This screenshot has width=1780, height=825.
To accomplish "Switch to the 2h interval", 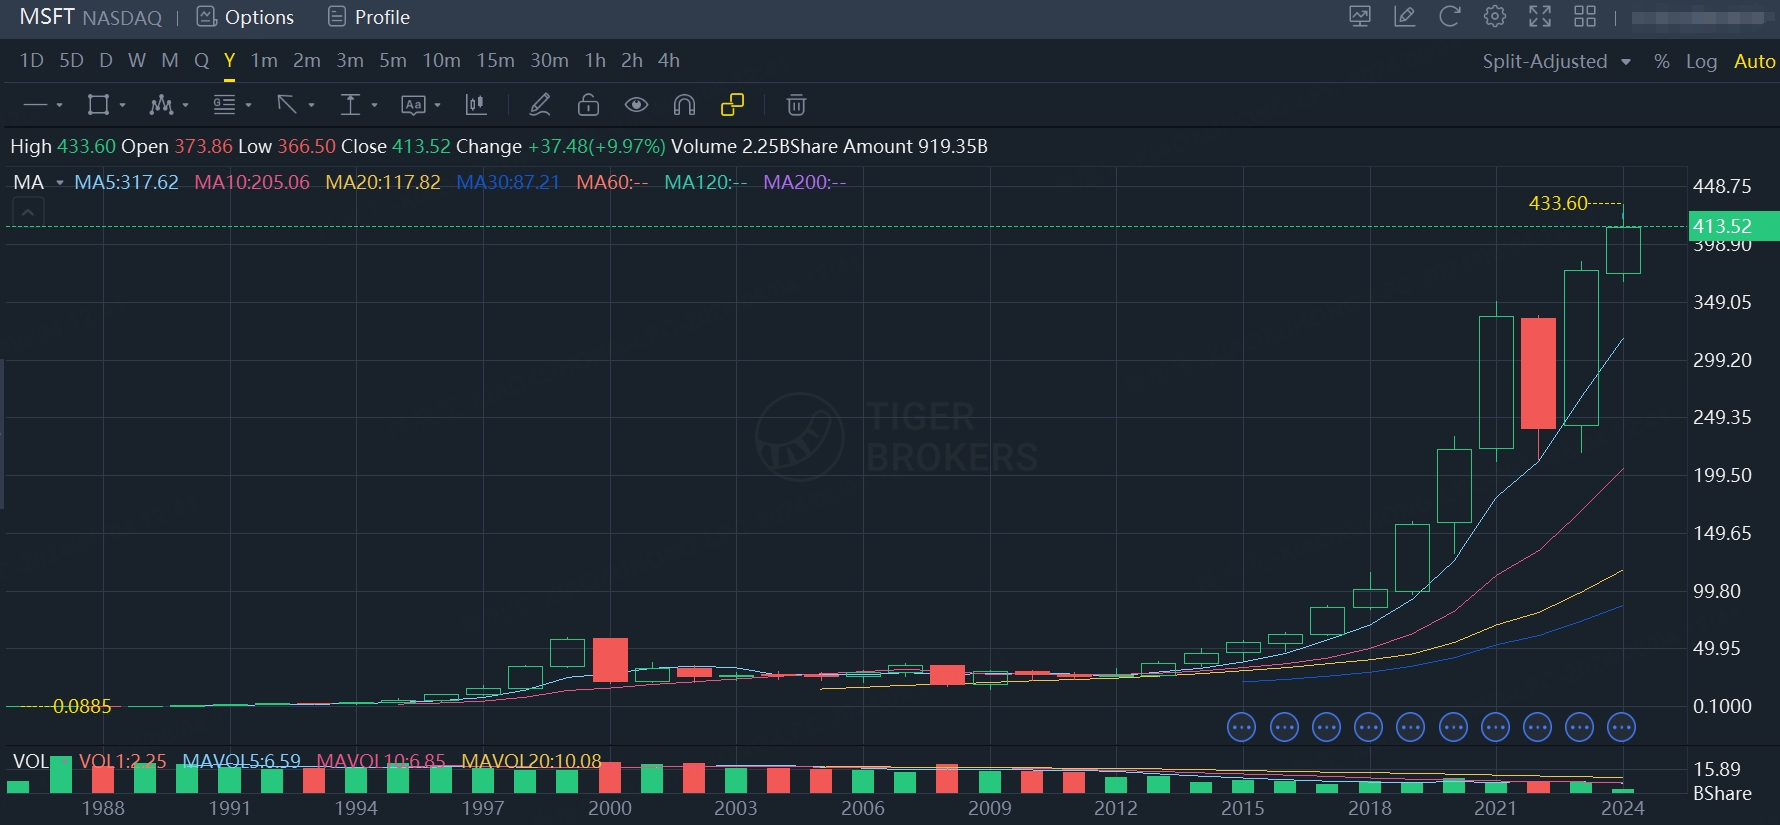I will pyautogui.click(x=632, y=60).
